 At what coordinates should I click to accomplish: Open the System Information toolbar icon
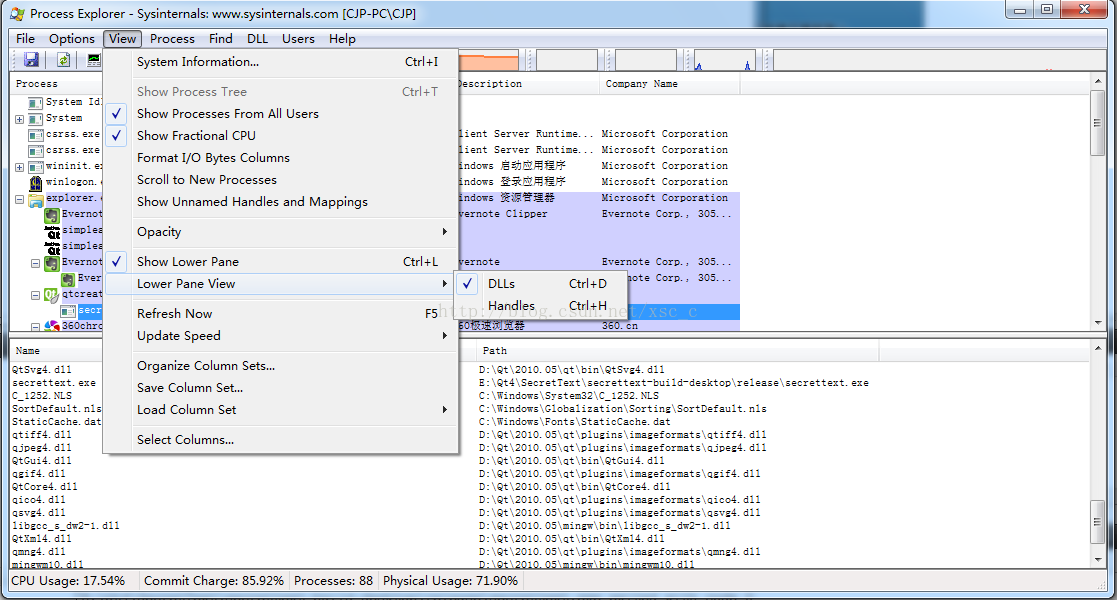click(x=94, y=60)
